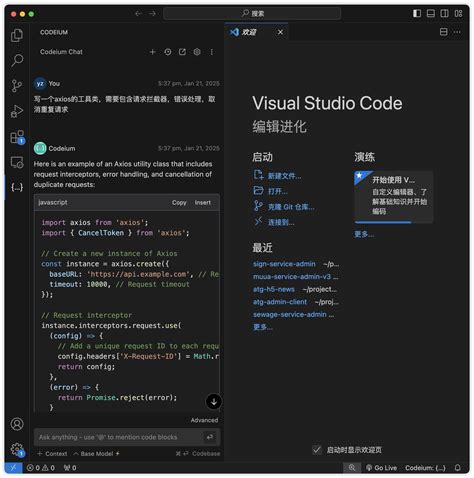Add Context to the chat
This screenshot has width=474, height=478.
52,454
